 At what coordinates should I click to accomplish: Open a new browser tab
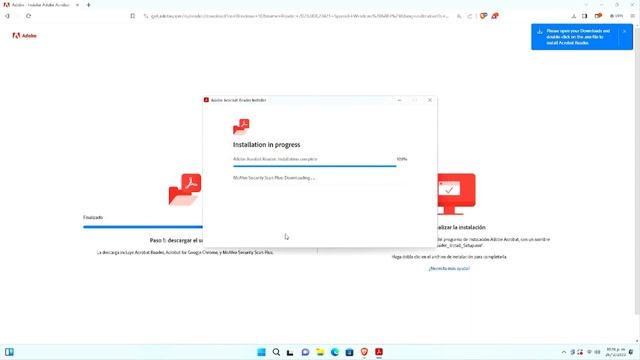click(x=89, y=5)
